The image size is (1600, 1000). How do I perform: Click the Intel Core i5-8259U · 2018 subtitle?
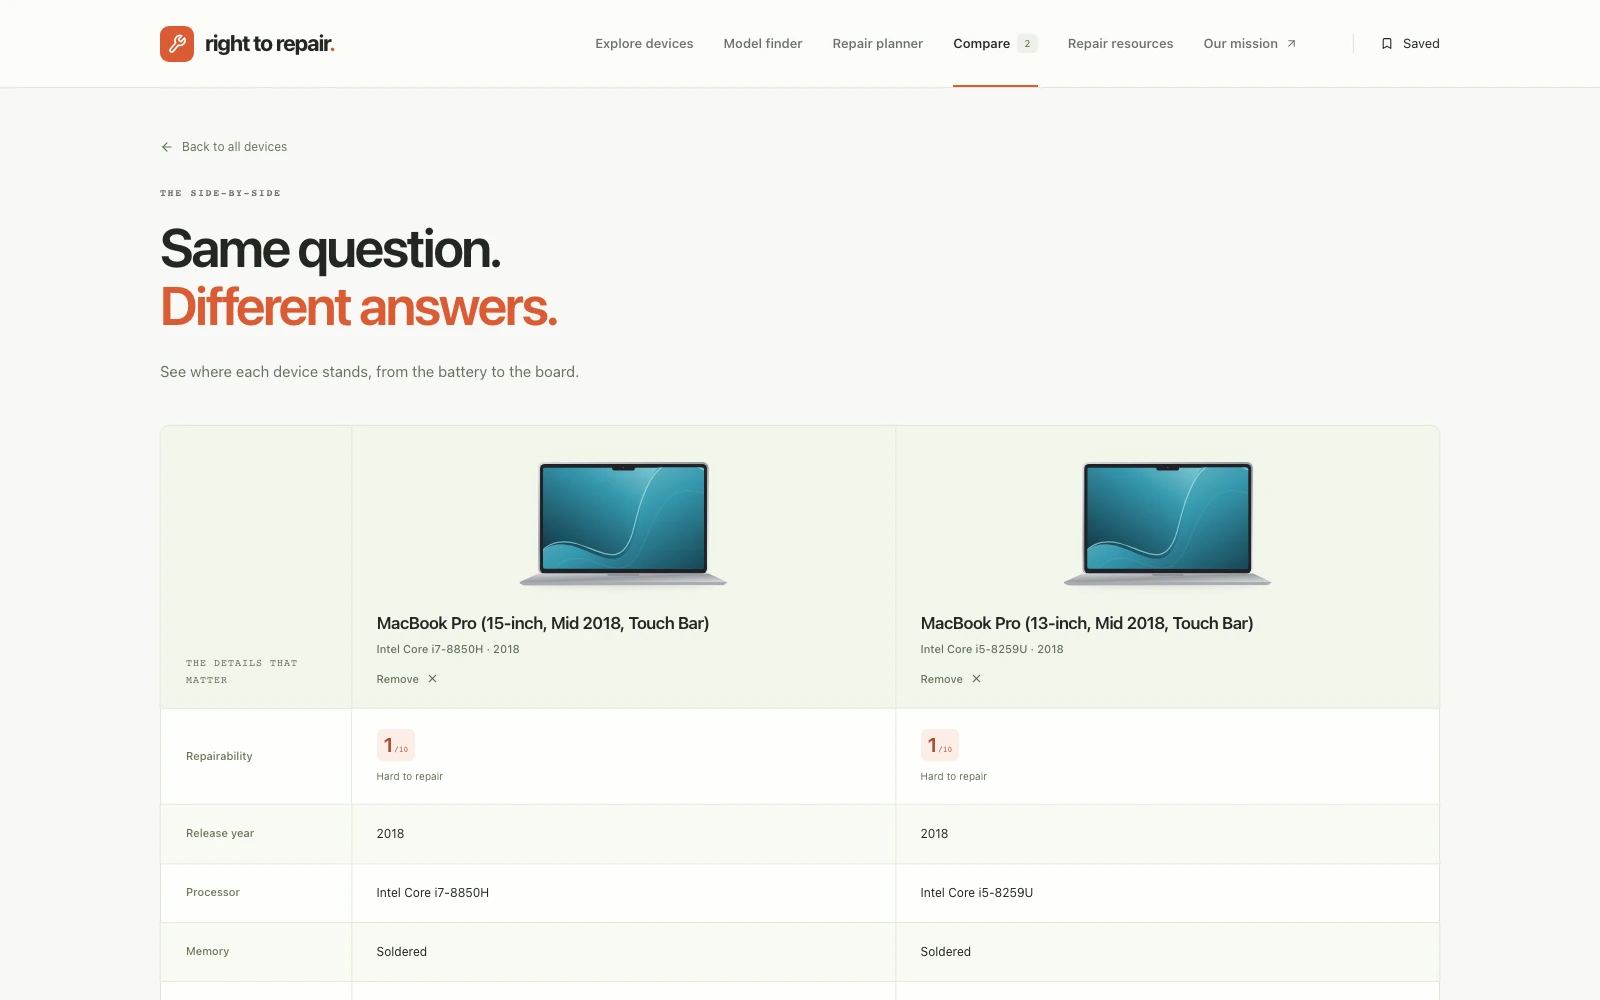pyautogui.click(x=992, y=649)
